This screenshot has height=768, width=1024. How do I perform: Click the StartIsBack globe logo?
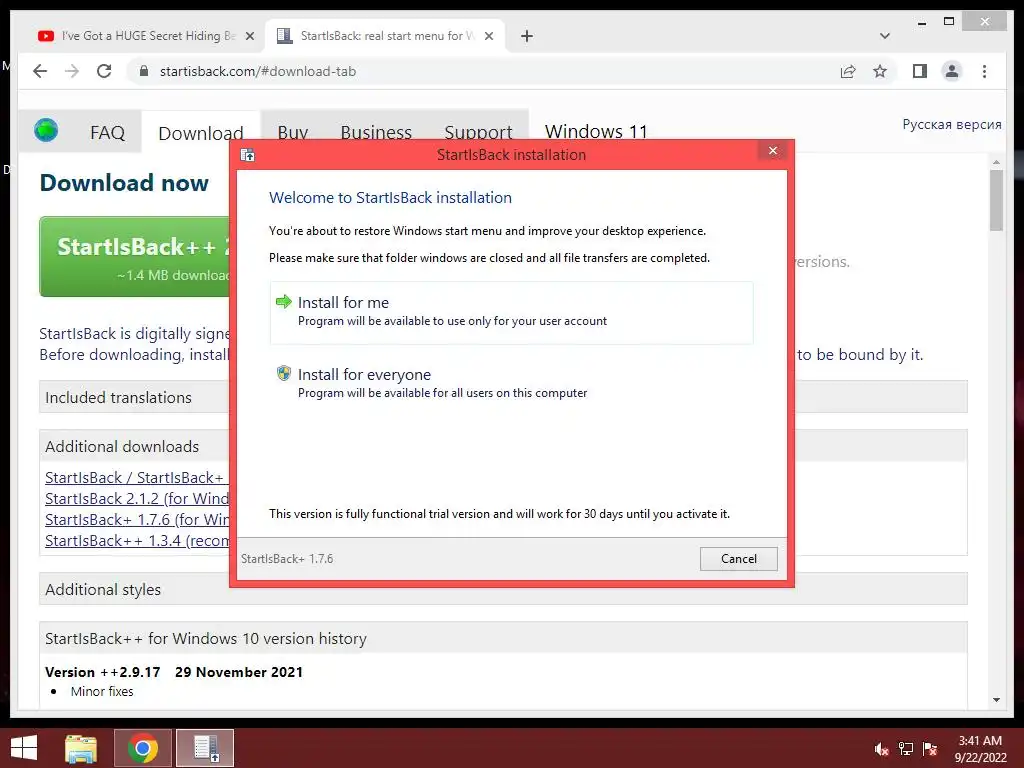pyautogui.click(x=46, y=131)
